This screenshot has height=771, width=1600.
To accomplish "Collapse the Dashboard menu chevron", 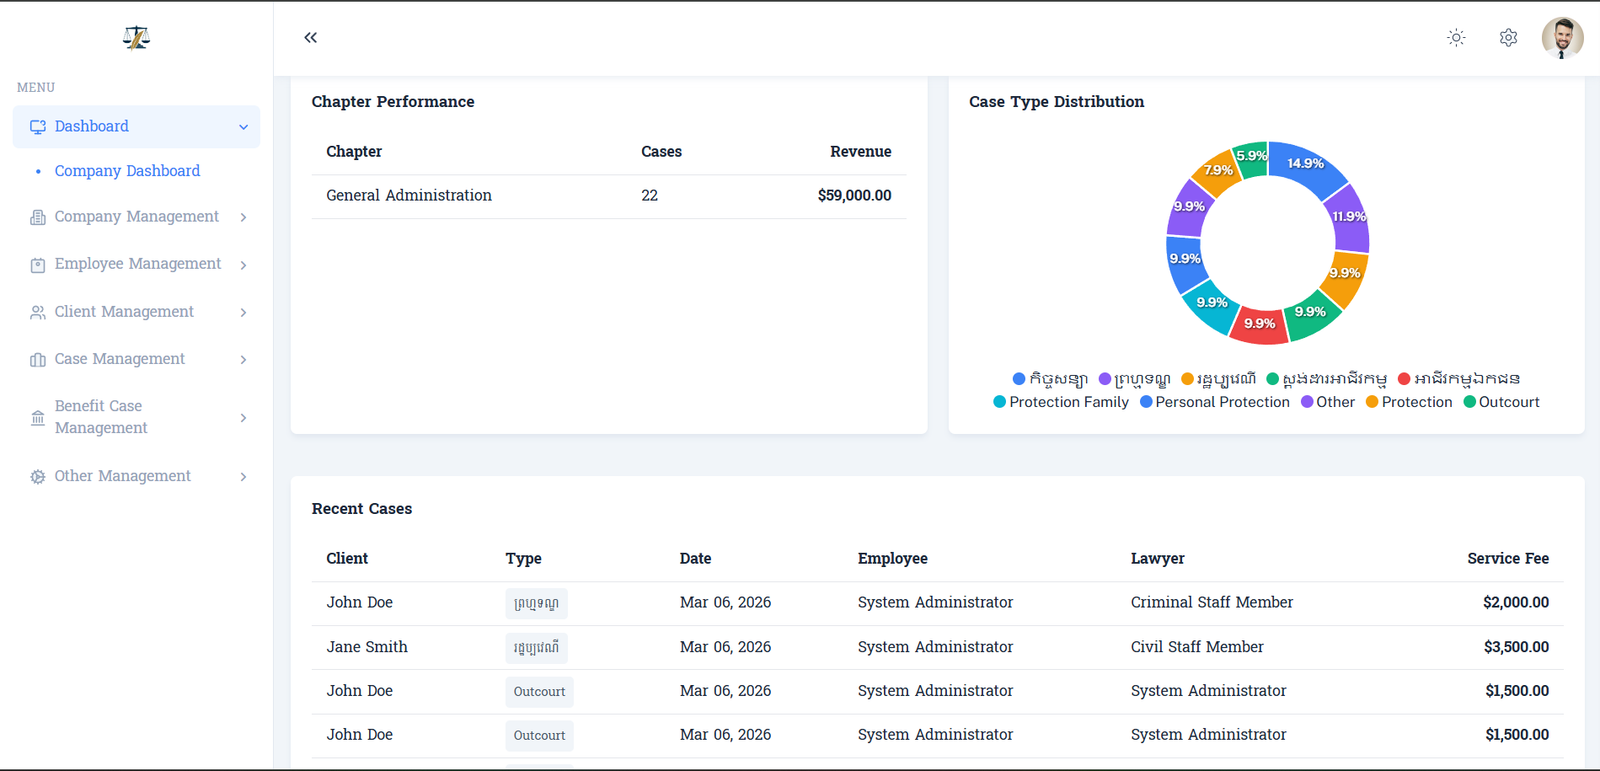I will click(x=243, y=127).
